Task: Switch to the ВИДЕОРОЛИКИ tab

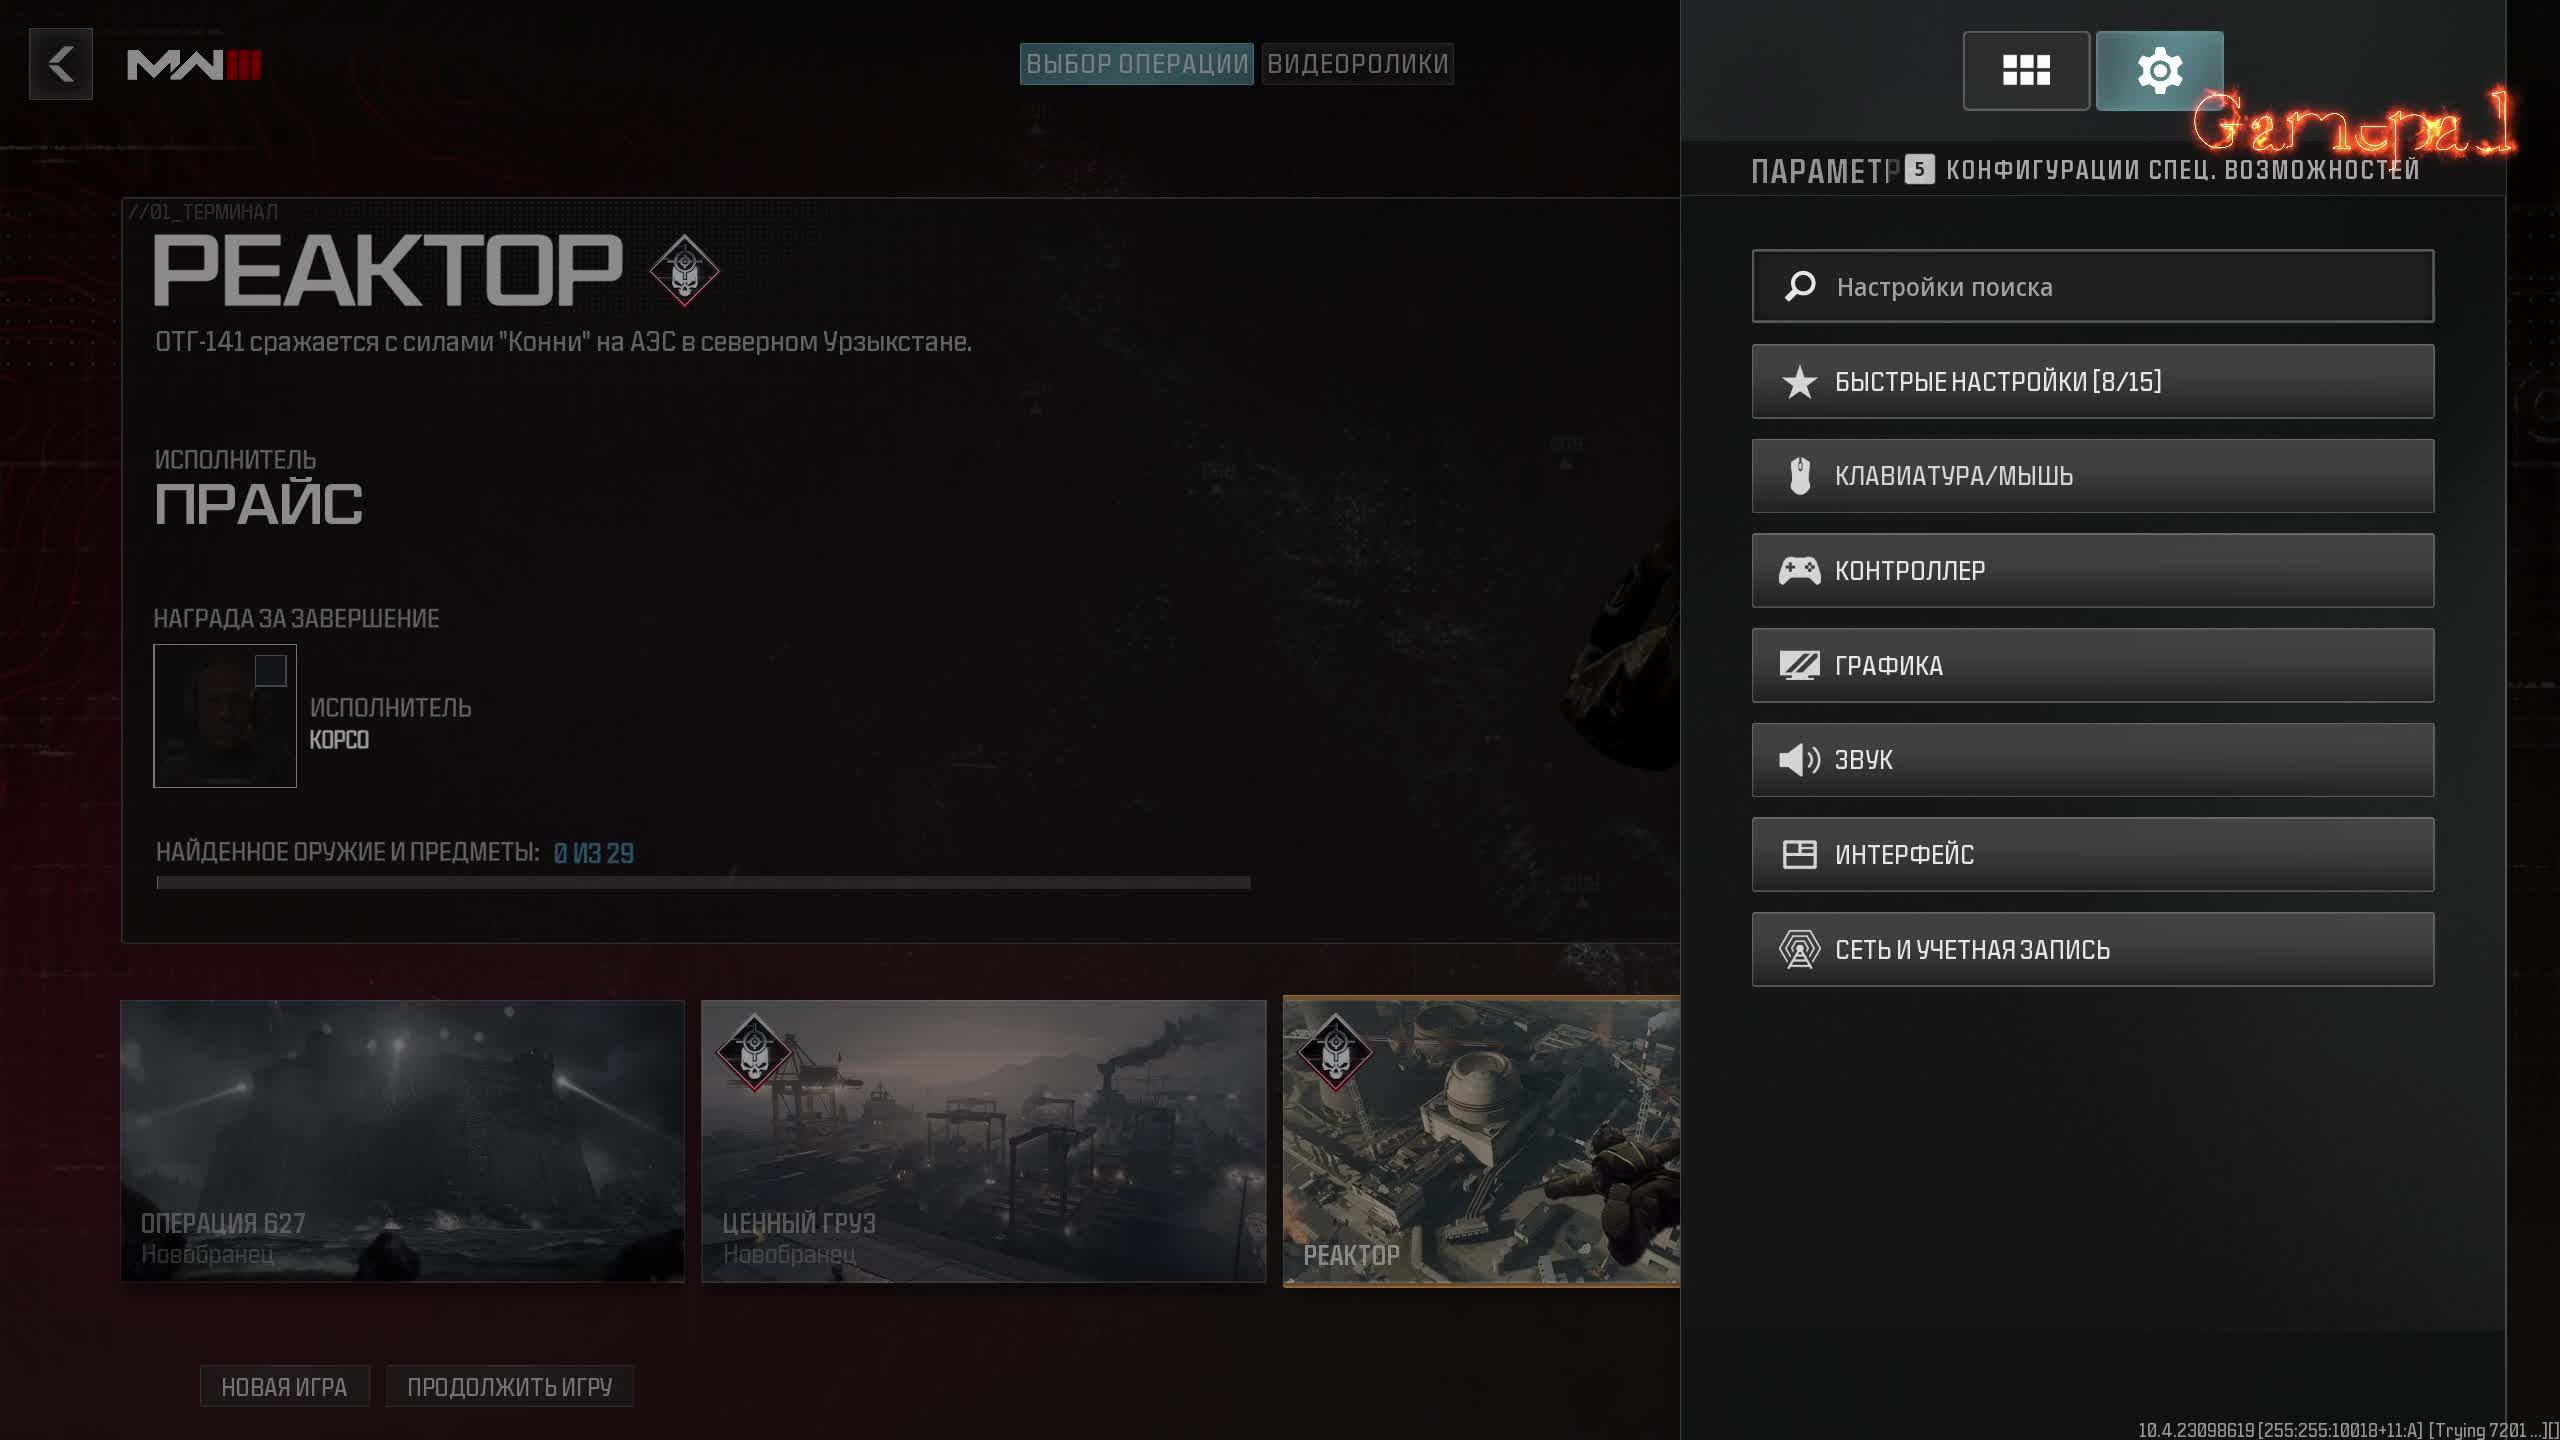Action: [x=1357, y=64]
